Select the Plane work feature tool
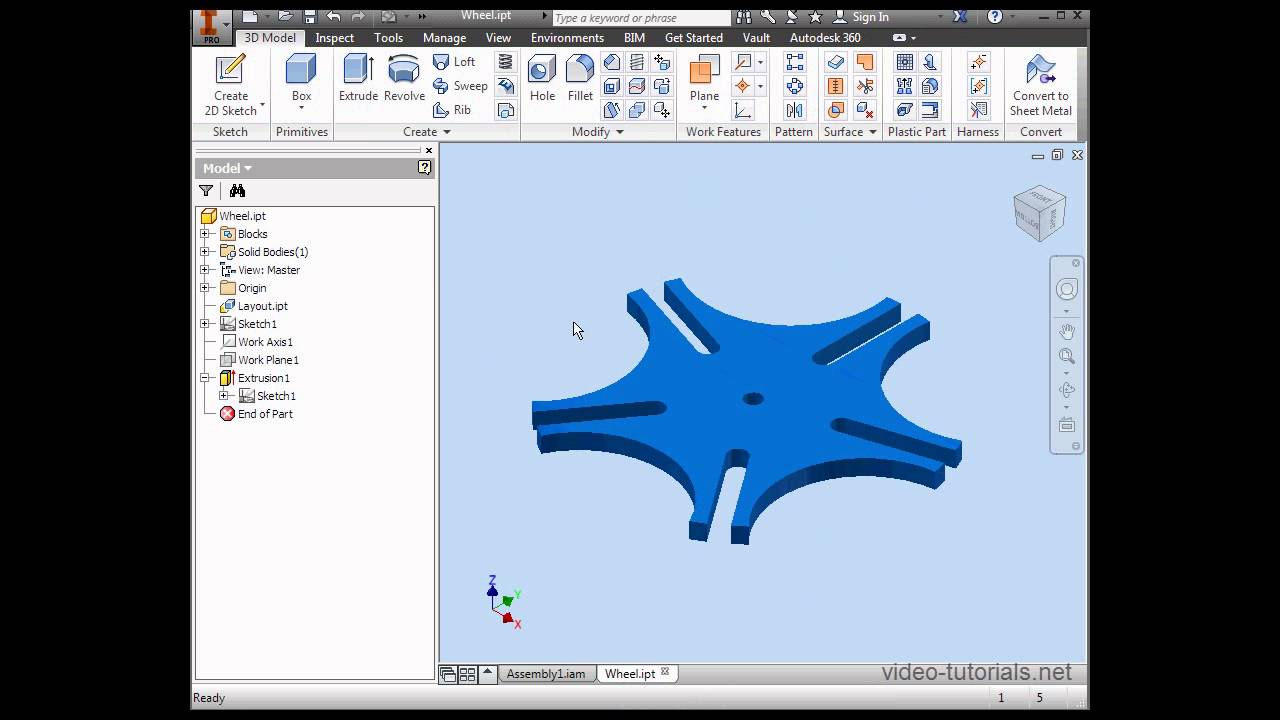The width and height of the screenshot is (1280, 720). pyautogui.click(x=704, y=76)
